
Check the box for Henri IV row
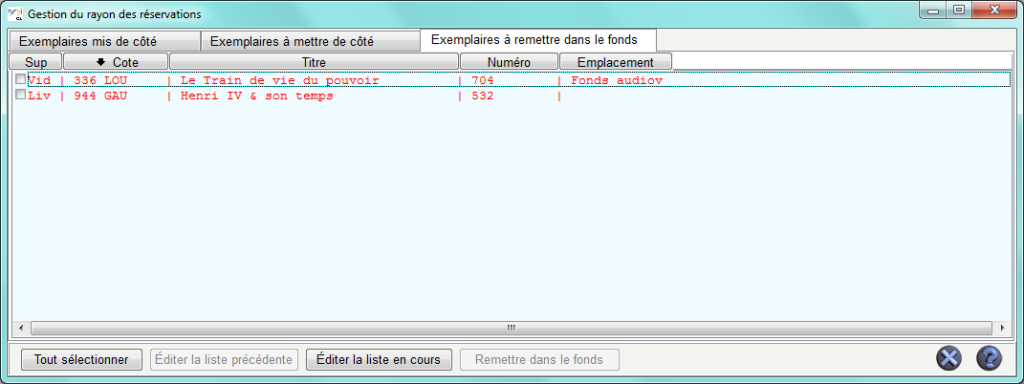[x=20, y=95]
